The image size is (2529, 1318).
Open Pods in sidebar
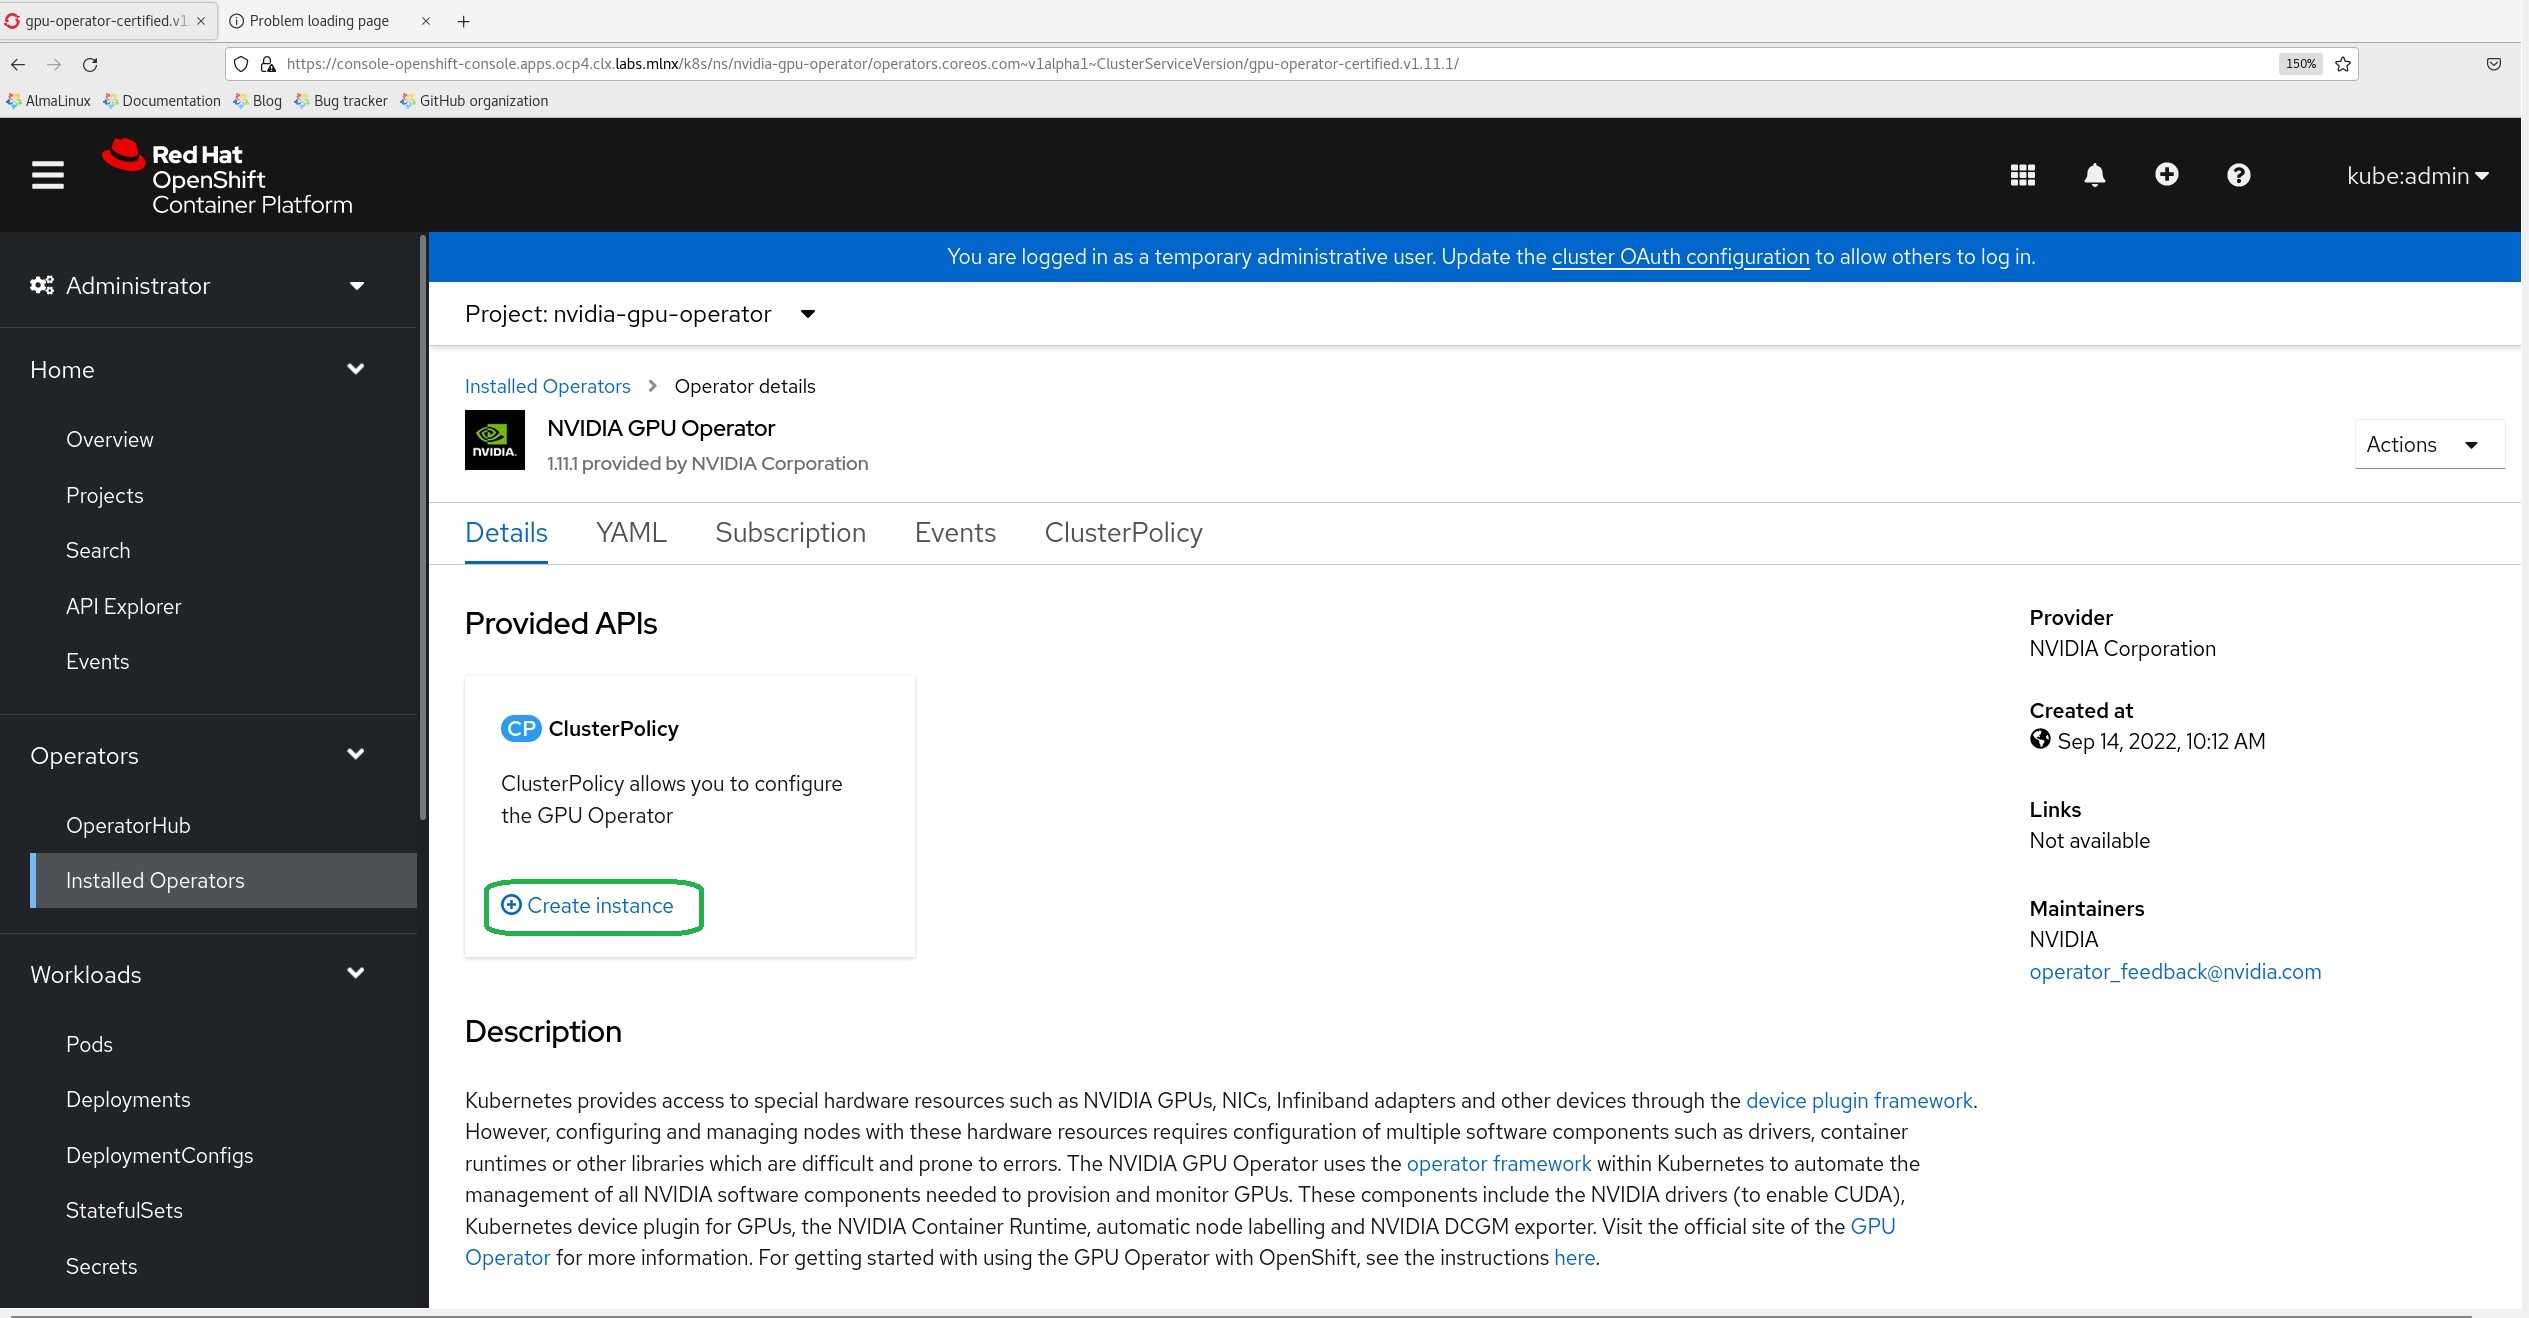pos(89,1045)
